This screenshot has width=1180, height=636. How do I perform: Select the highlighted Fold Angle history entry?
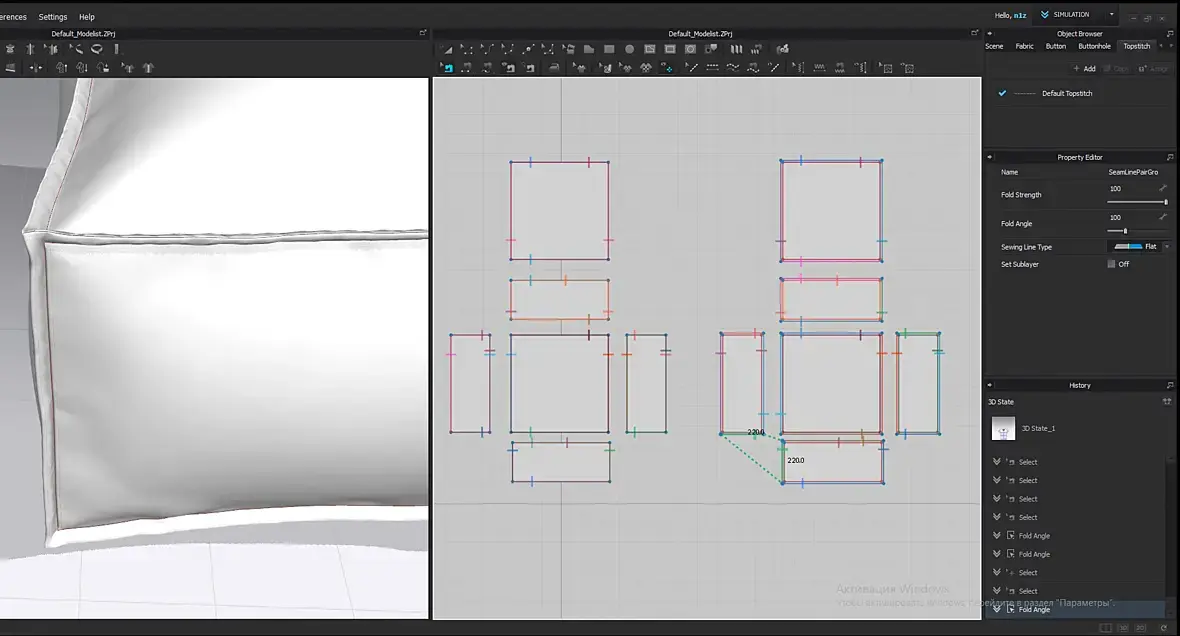pyautogui.click(x=1076, y=609)
